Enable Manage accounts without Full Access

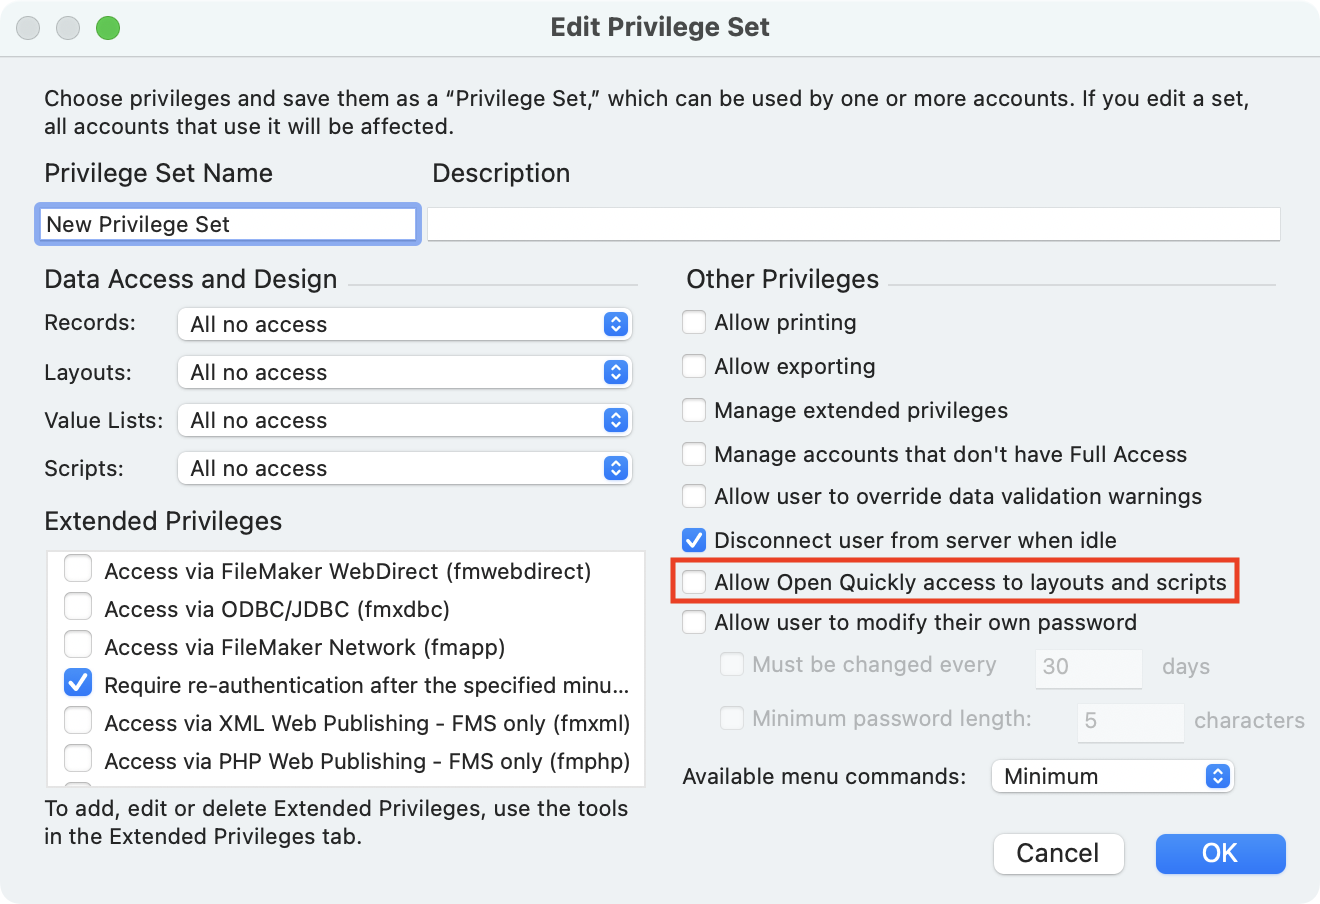[694, 454]
